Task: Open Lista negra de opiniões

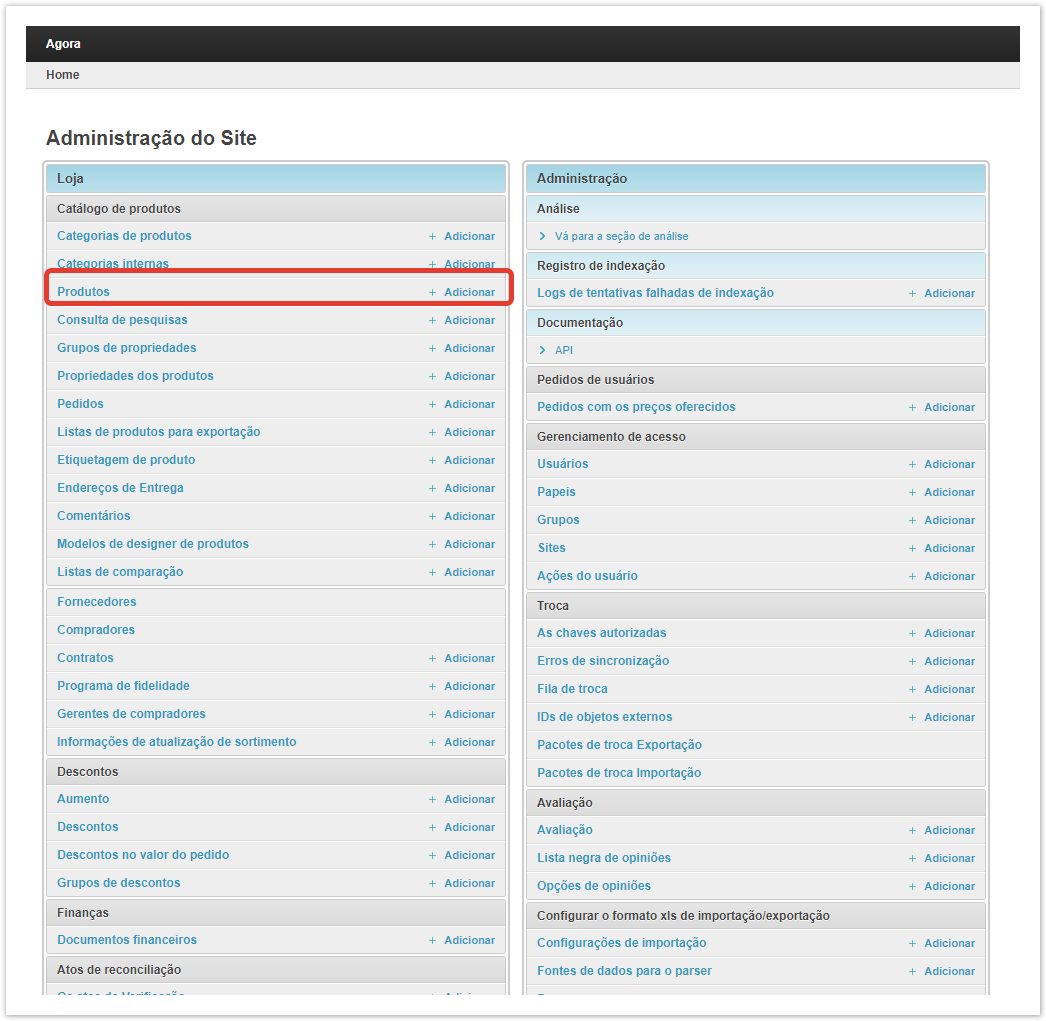Action: tap(603, 858)
